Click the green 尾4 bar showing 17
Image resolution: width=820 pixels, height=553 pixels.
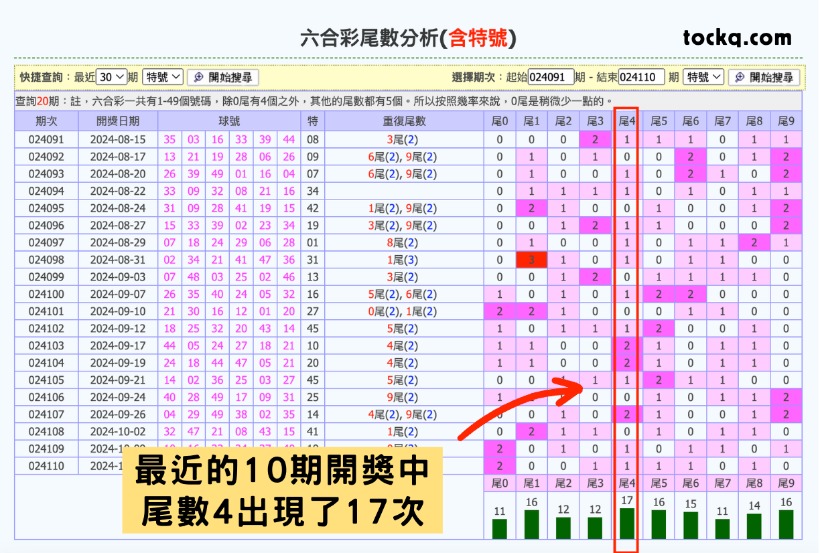[x=626, y=523]
